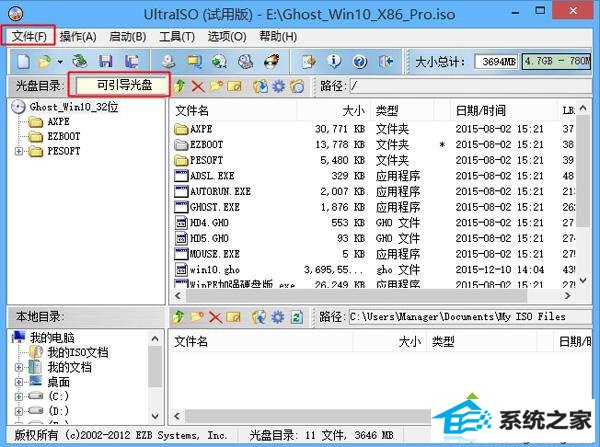This screenshot has width=600, height=447.
Task: Open the 启动(B) menu
Action: [128, 36]
